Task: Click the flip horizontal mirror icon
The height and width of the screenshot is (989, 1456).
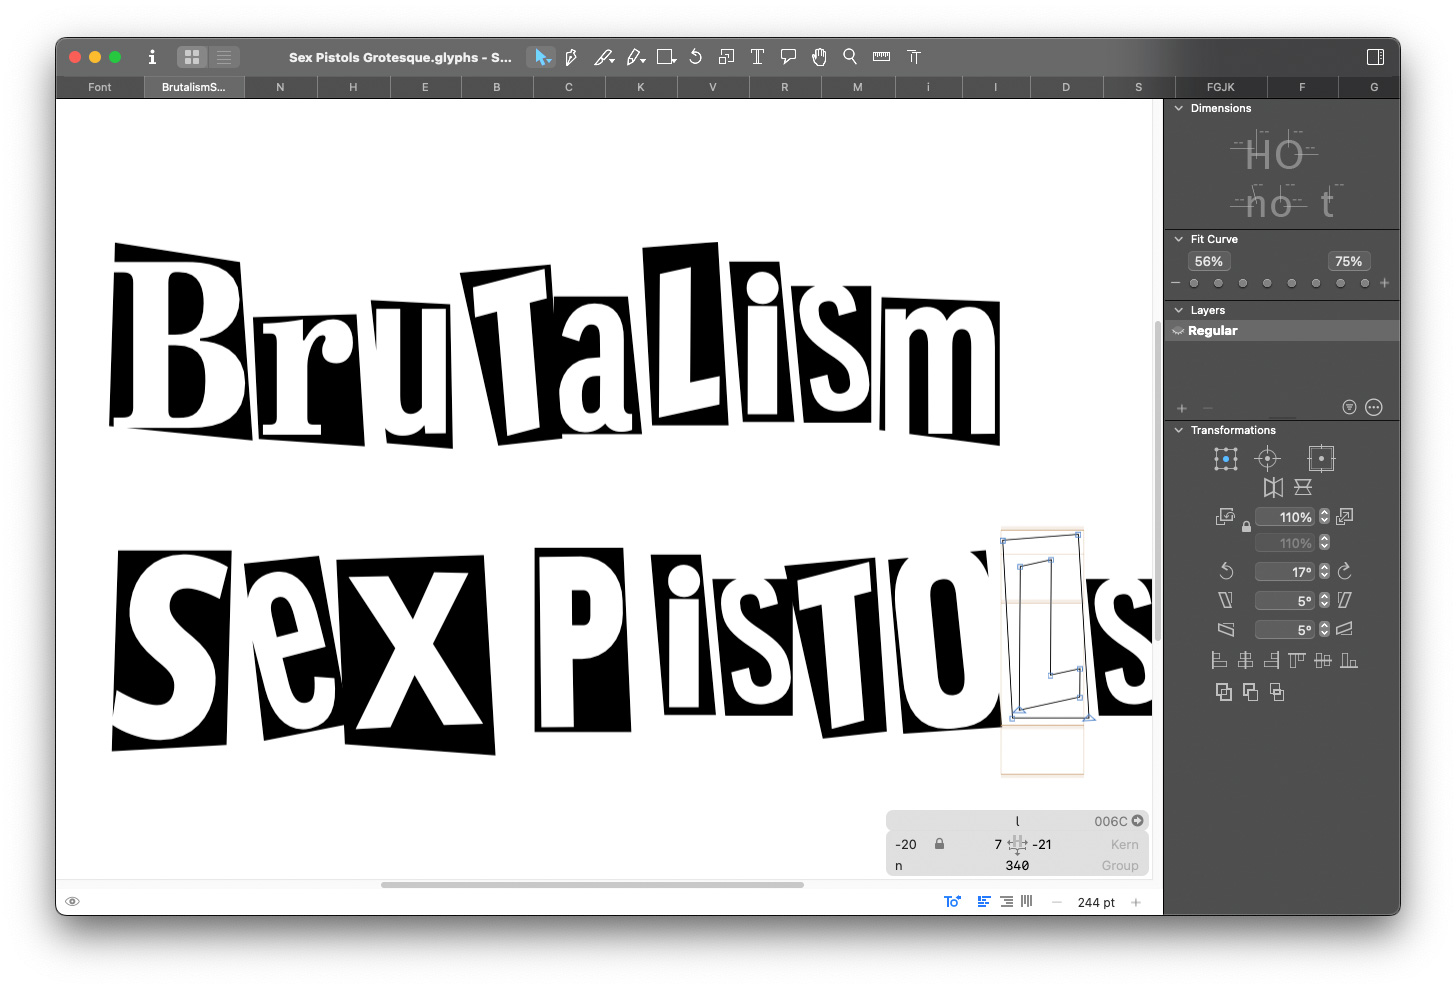Action: pos(1273,488)
